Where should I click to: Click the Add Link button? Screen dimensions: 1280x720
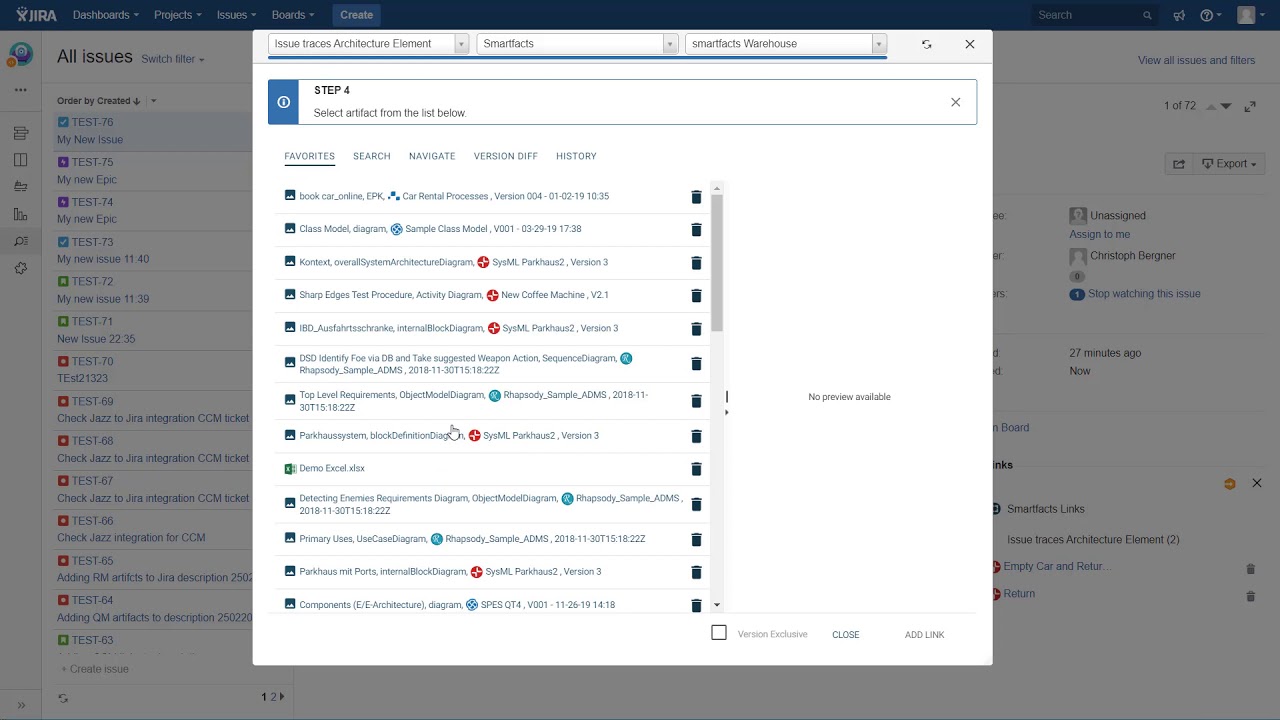(924, 635)
